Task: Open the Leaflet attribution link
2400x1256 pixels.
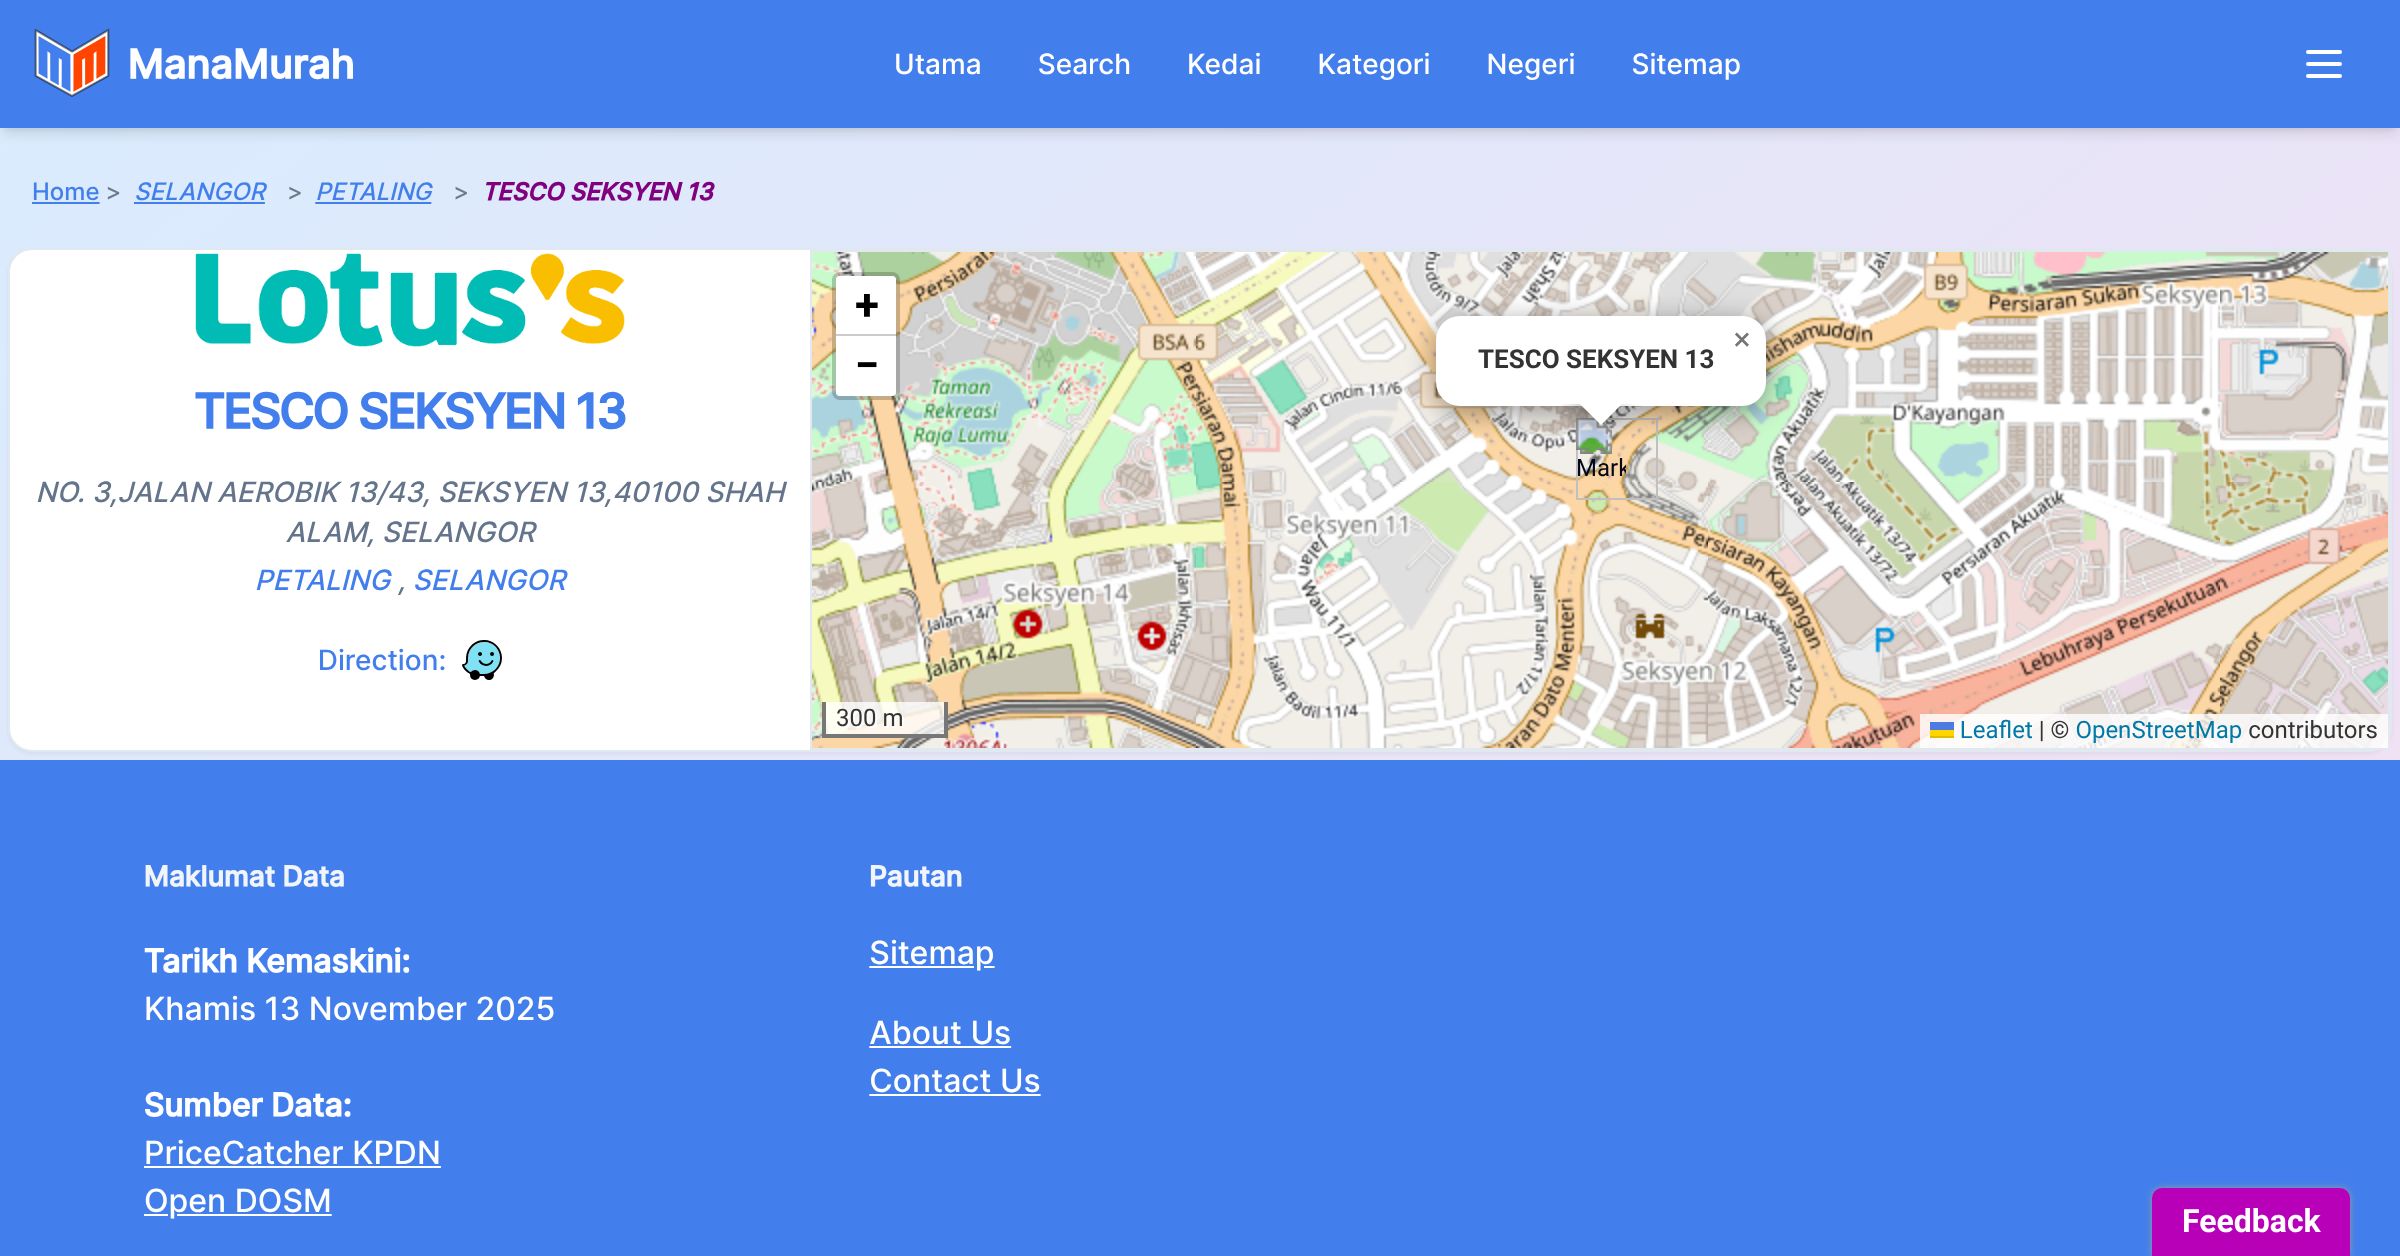Action: point(1994,730)
